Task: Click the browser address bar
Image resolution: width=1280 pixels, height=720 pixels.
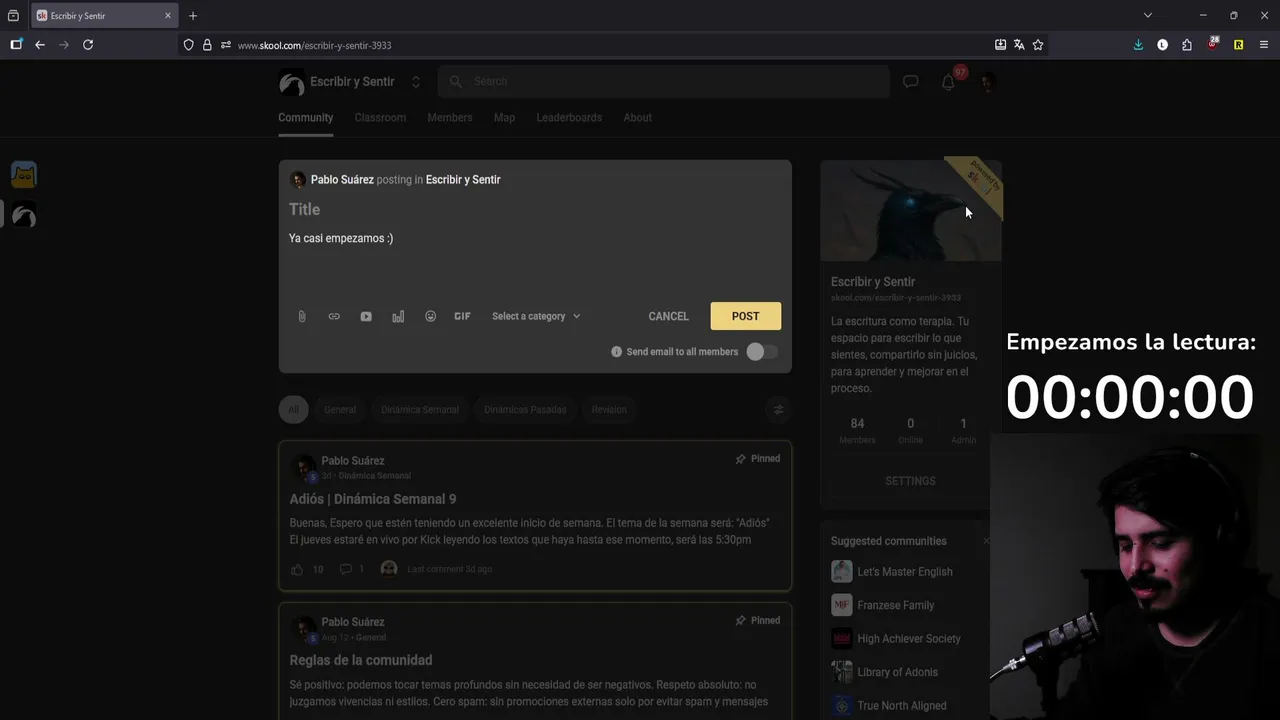Action: [585, 45]
